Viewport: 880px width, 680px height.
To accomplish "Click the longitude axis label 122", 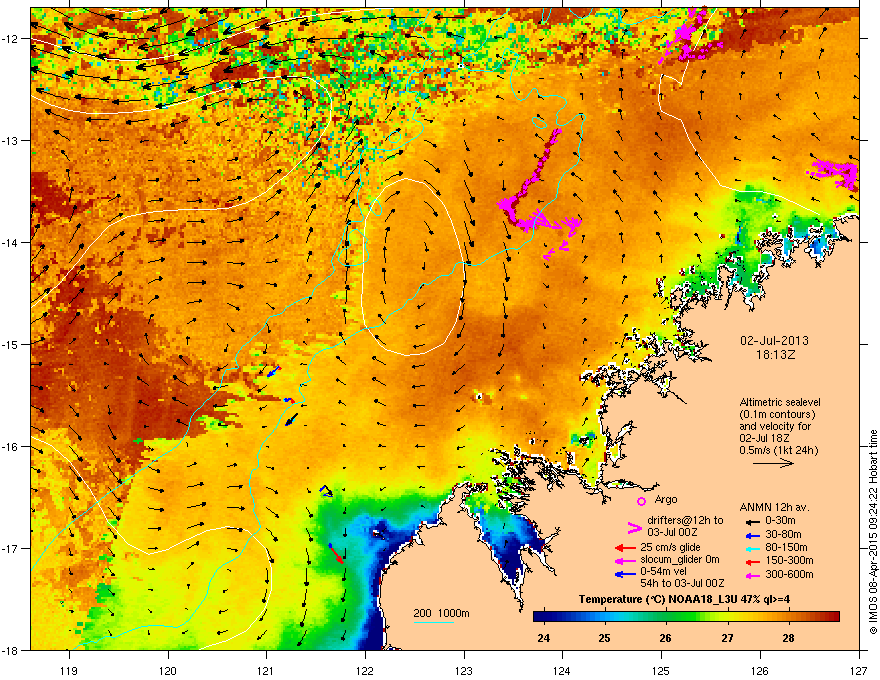I will point(365,671).
